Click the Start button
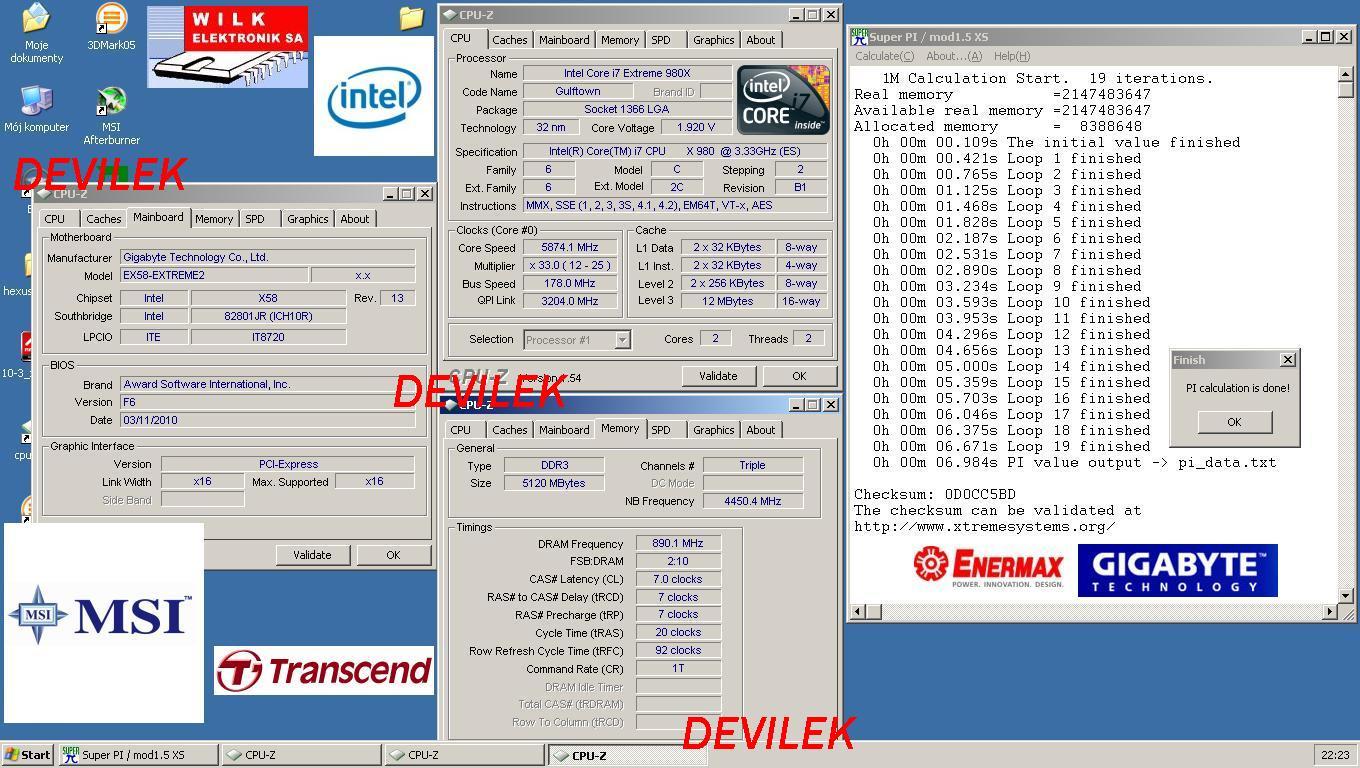Image resolution: width=1360 pixels, height=768 pixels. 28,755
